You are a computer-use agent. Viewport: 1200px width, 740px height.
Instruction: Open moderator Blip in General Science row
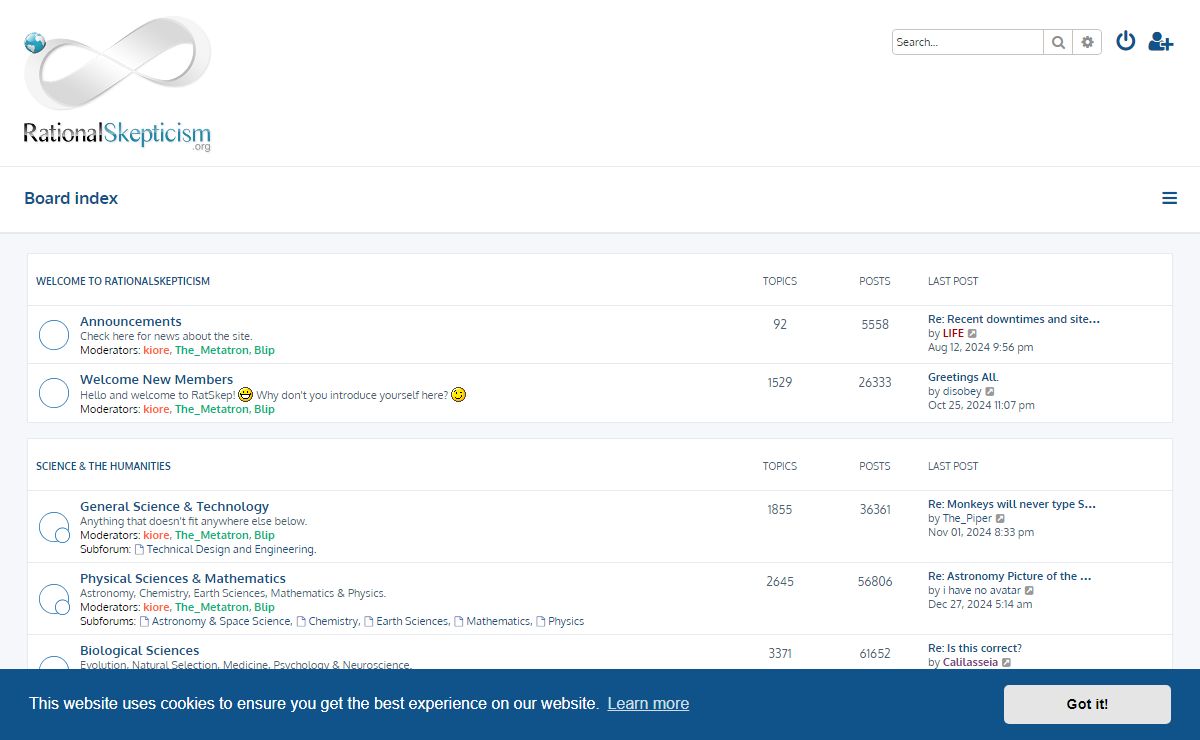tap(264, 536)
